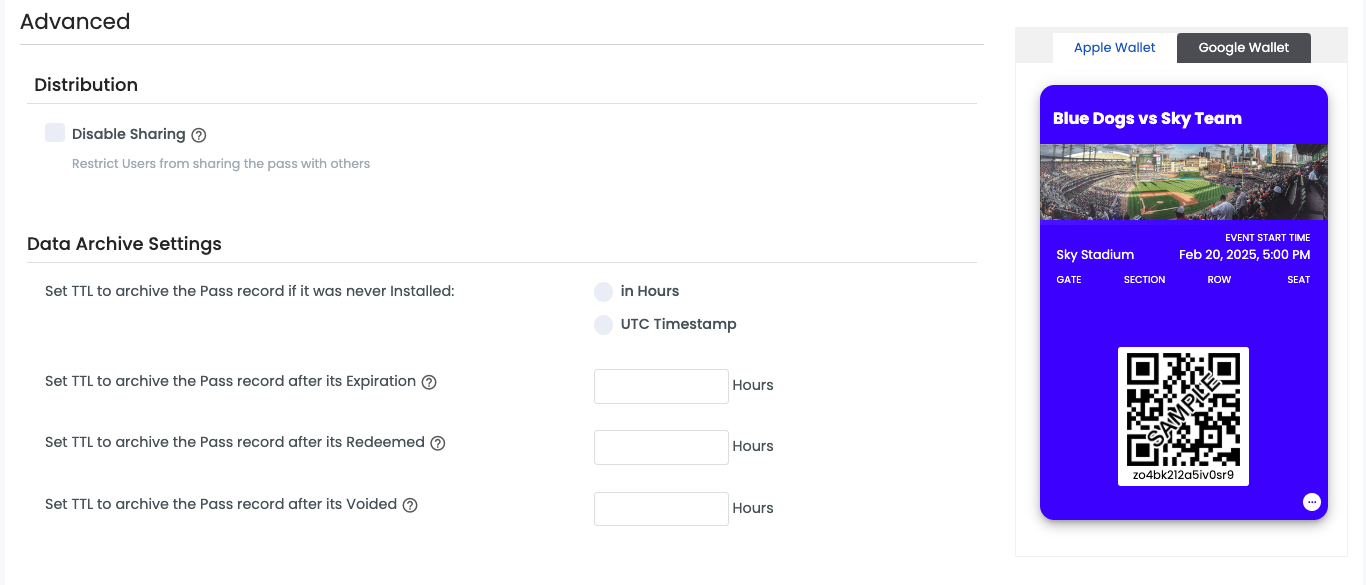
Task: Select the "in Hours" radio button
Action: (603, 292)
